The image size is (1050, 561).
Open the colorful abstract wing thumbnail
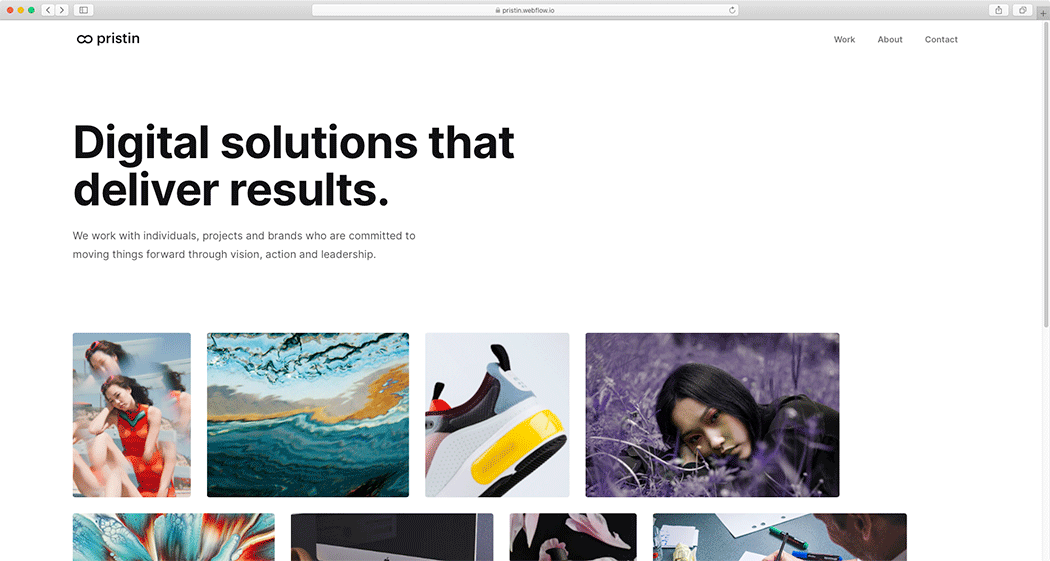pos(173,537)
